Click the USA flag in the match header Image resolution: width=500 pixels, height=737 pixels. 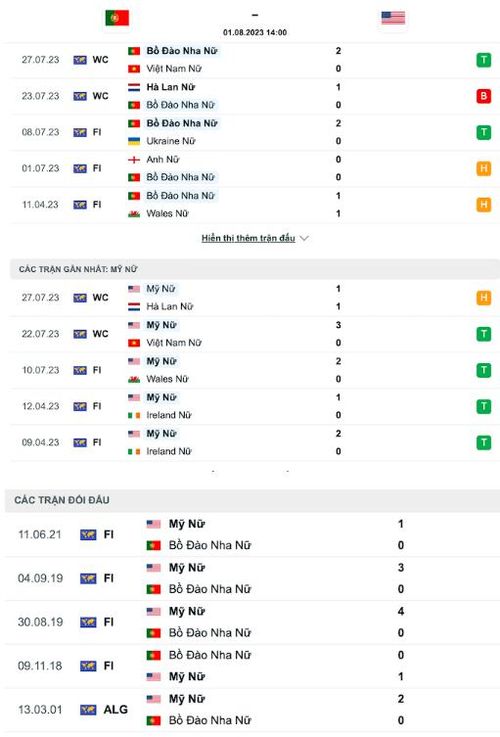[x=393, y=18]
